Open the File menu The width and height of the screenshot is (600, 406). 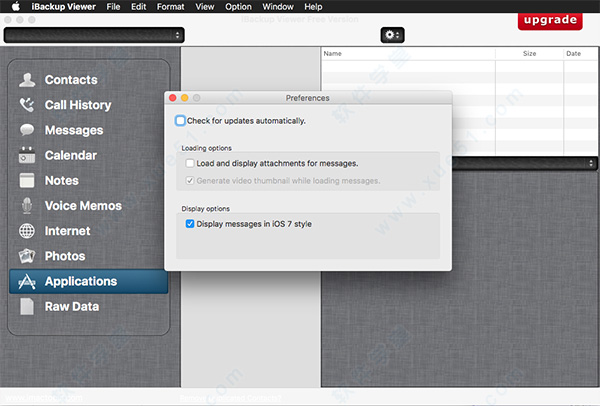pos(113,7)
